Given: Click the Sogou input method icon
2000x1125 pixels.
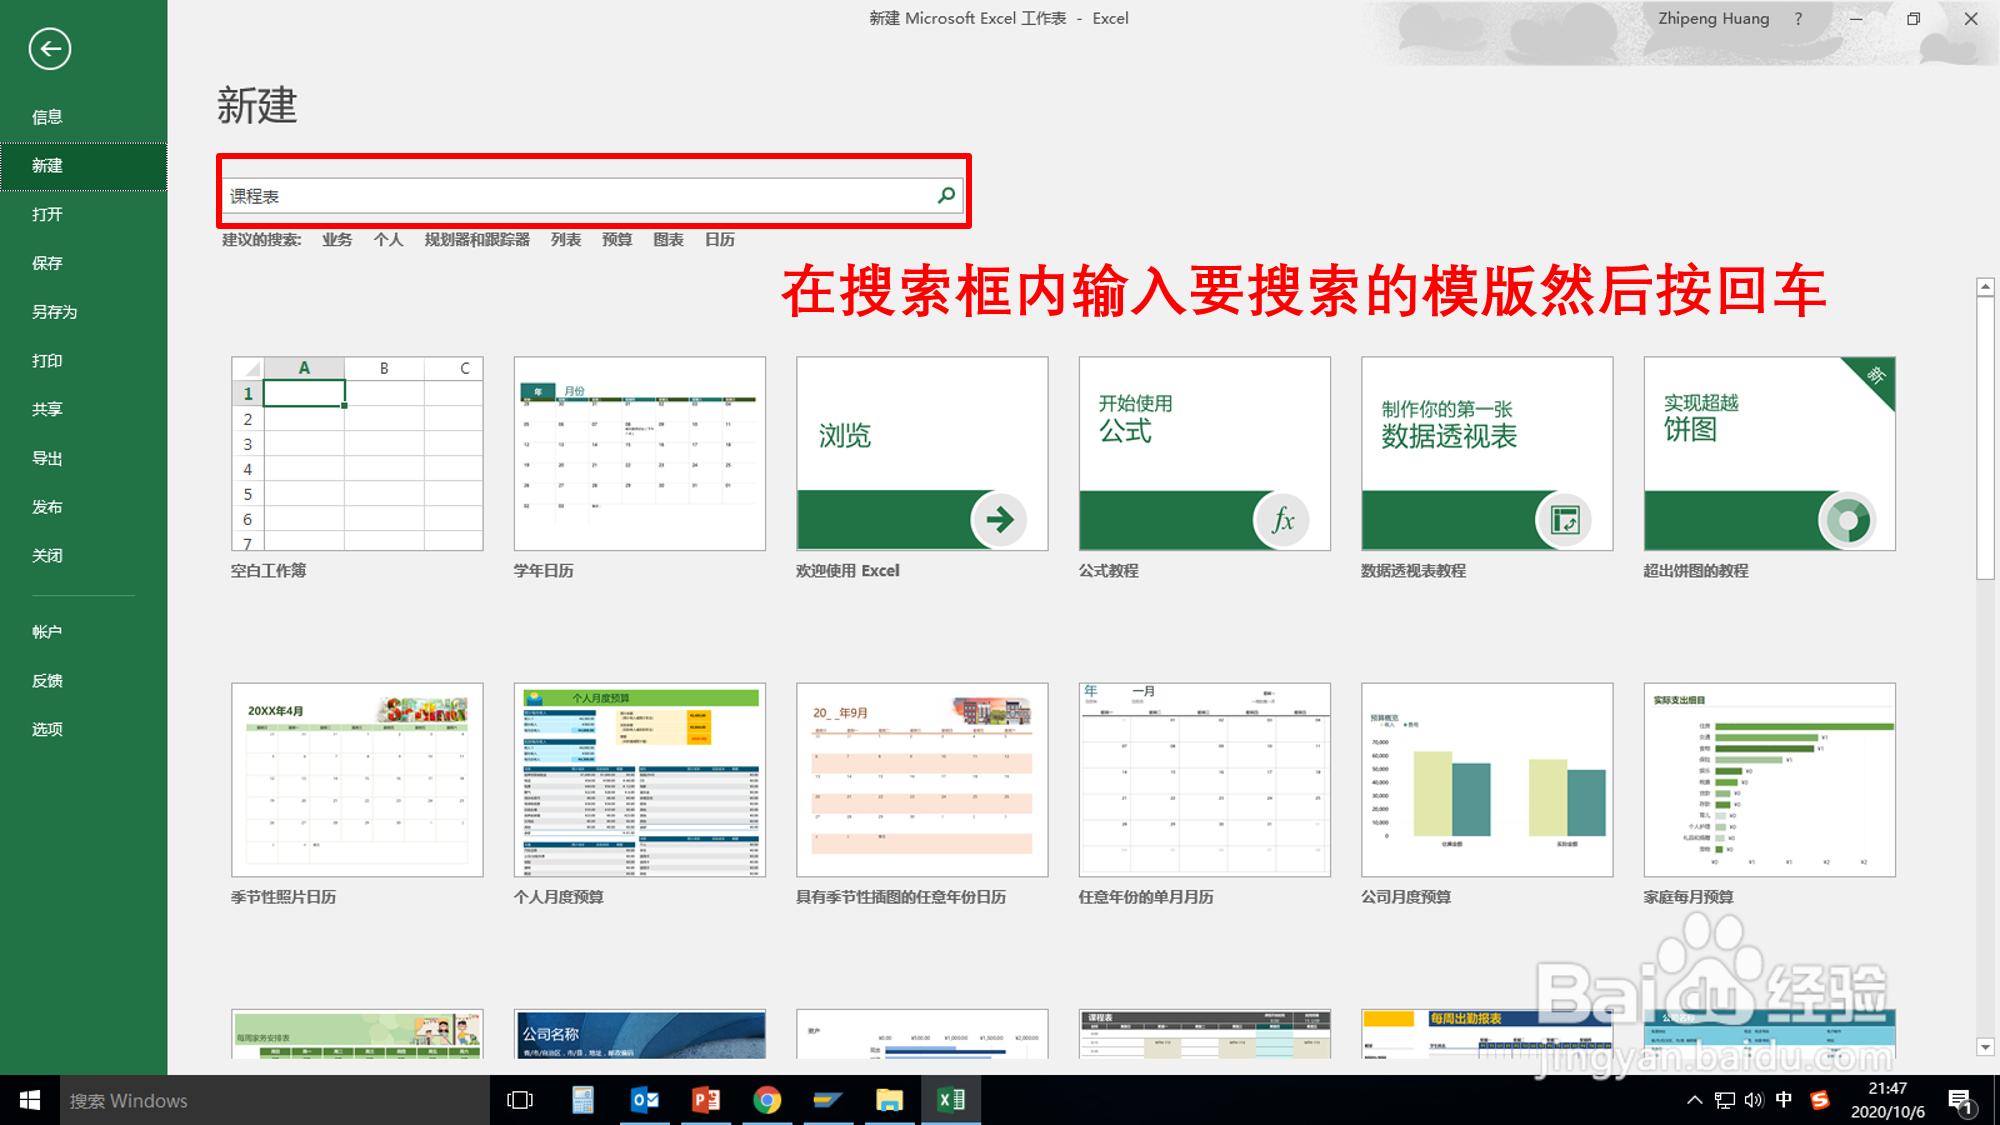Looking at the screenshot, I should (1820, 1100).
